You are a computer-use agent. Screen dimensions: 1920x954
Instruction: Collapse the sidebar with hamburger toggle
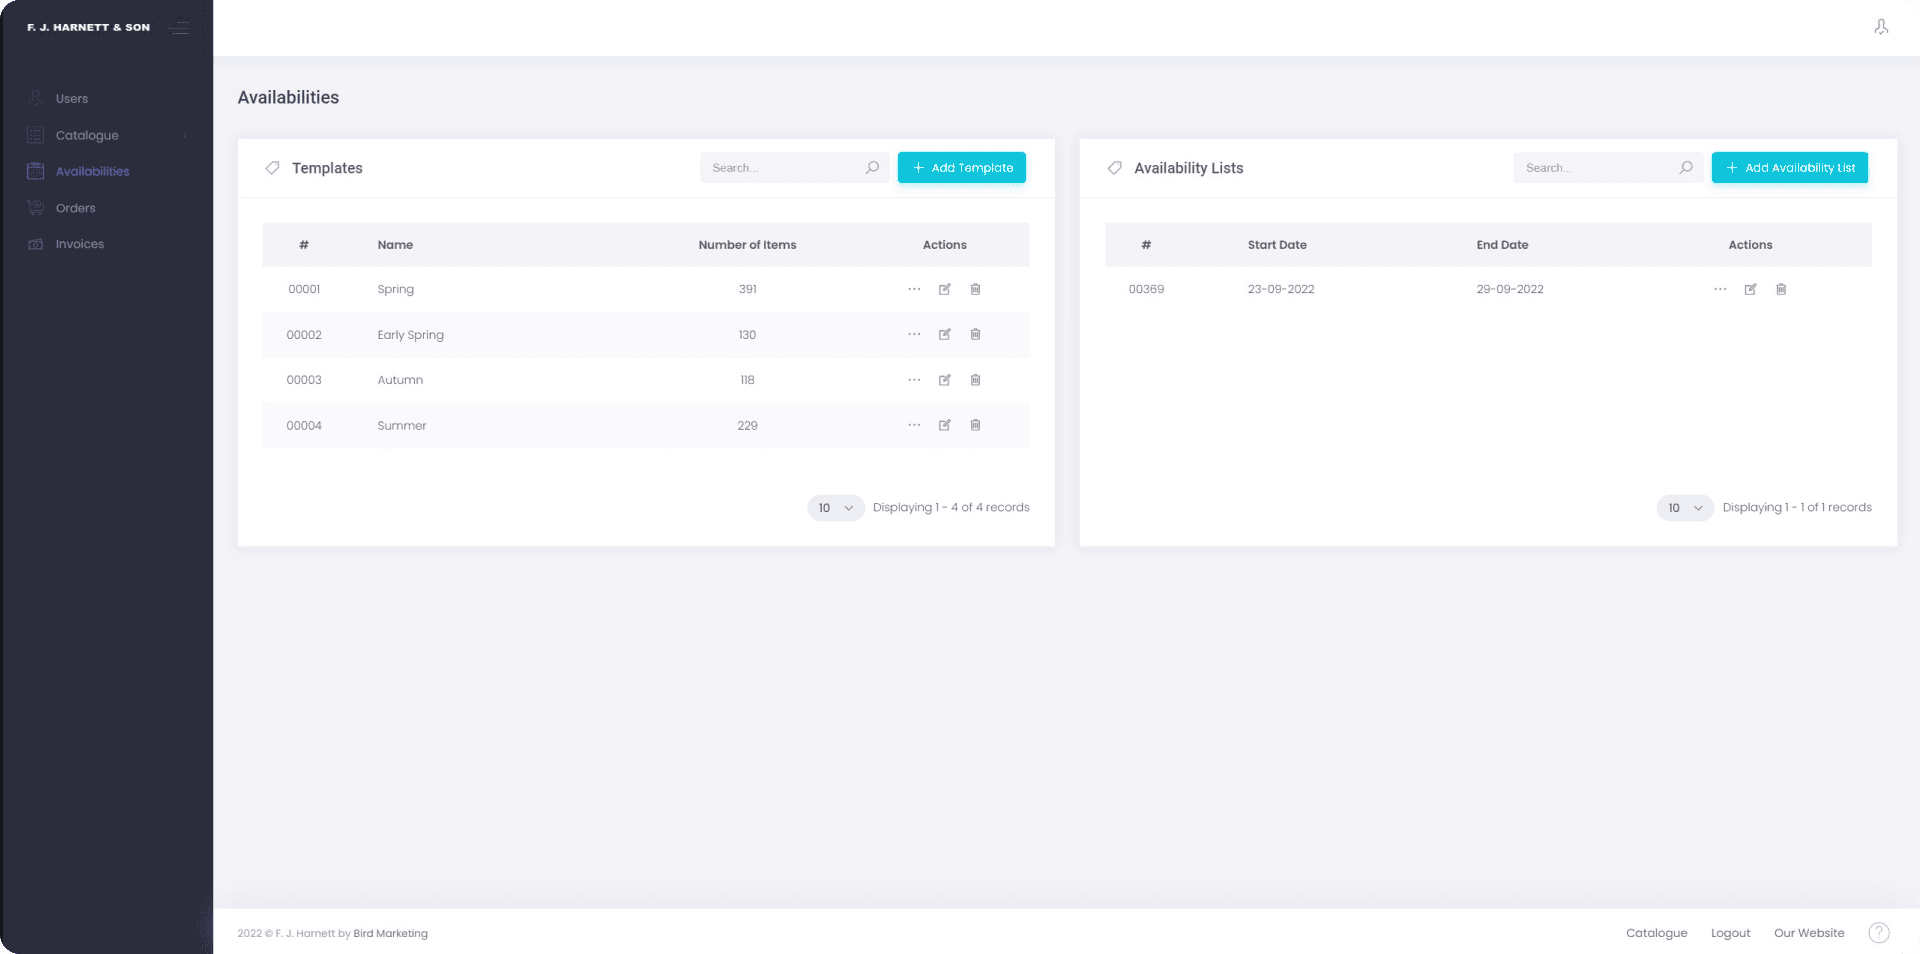click(179, 28)
